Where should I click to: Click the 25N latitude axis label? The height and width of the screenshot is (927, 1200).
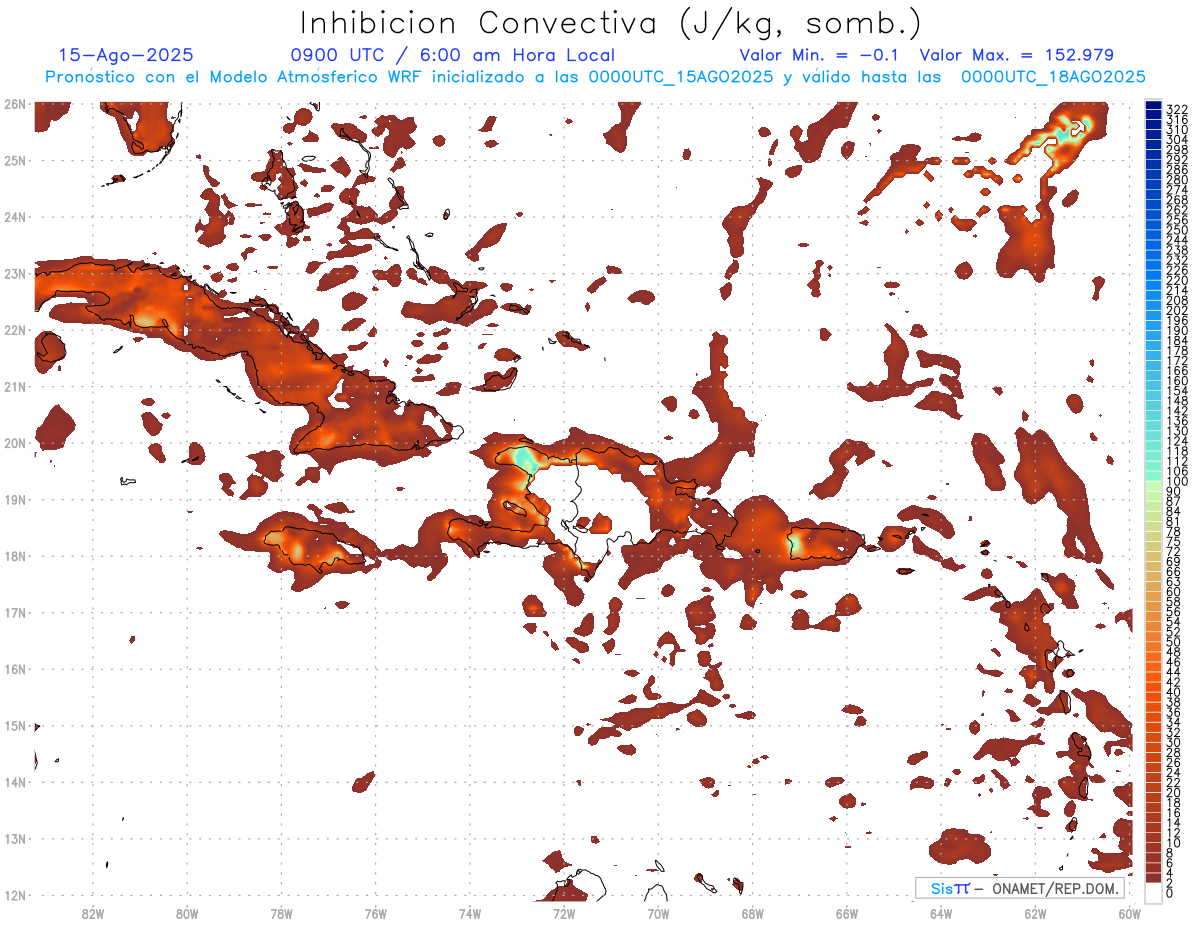click(x=14, y=160)
